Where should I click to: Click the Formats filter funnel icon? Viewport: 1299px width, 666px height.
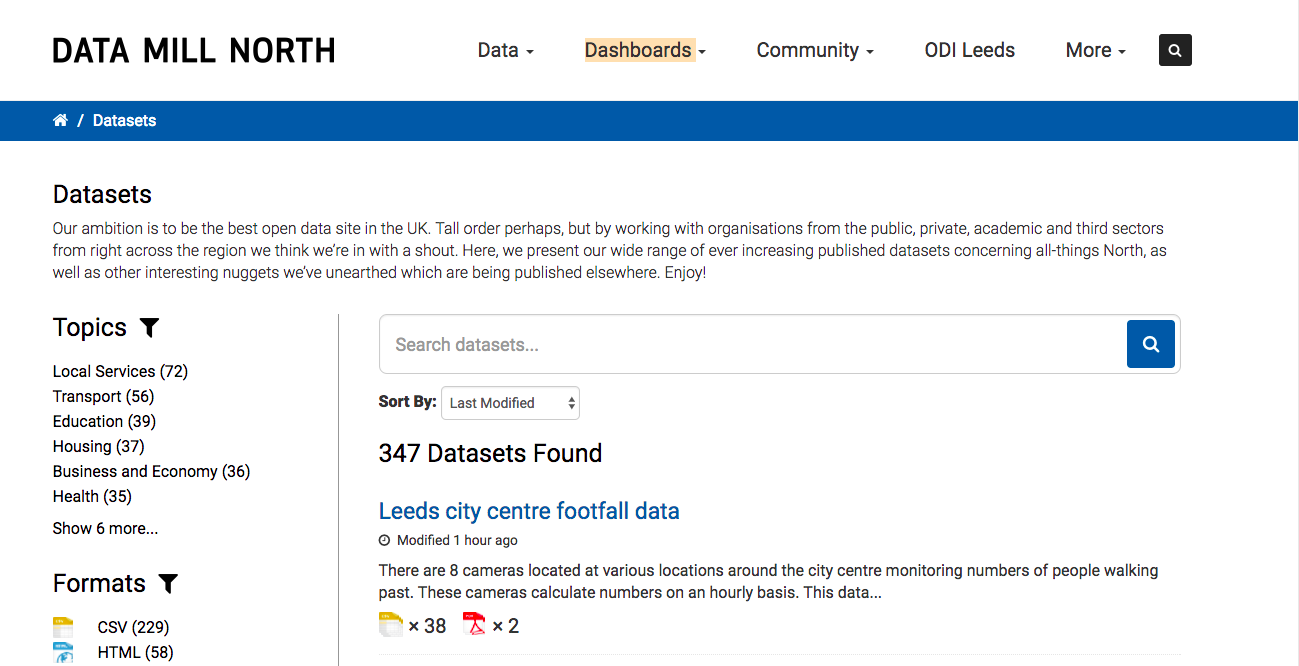point(168,583)
